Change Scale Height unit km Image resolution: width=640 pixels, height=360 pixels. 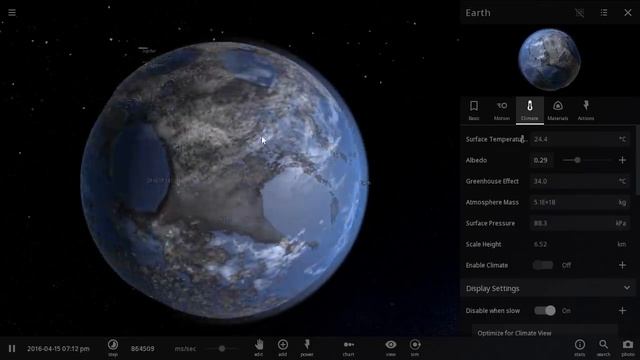click(x=621, y=244)
